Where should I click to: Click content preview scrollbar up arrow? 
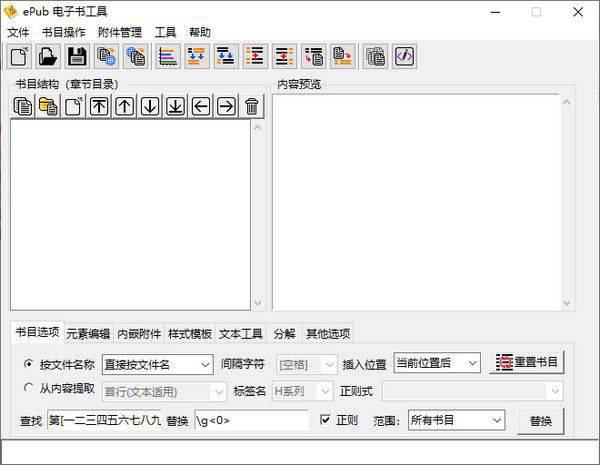tap(567, 102)
